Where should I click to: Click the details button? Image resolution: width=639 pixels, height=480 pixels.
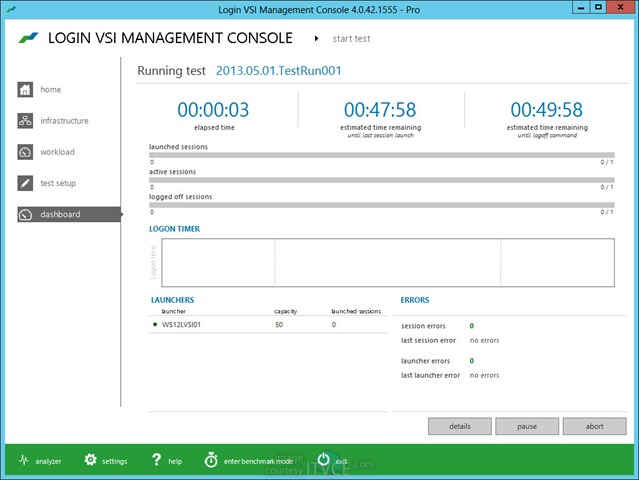pyautogui.click(x=460, y=426)
